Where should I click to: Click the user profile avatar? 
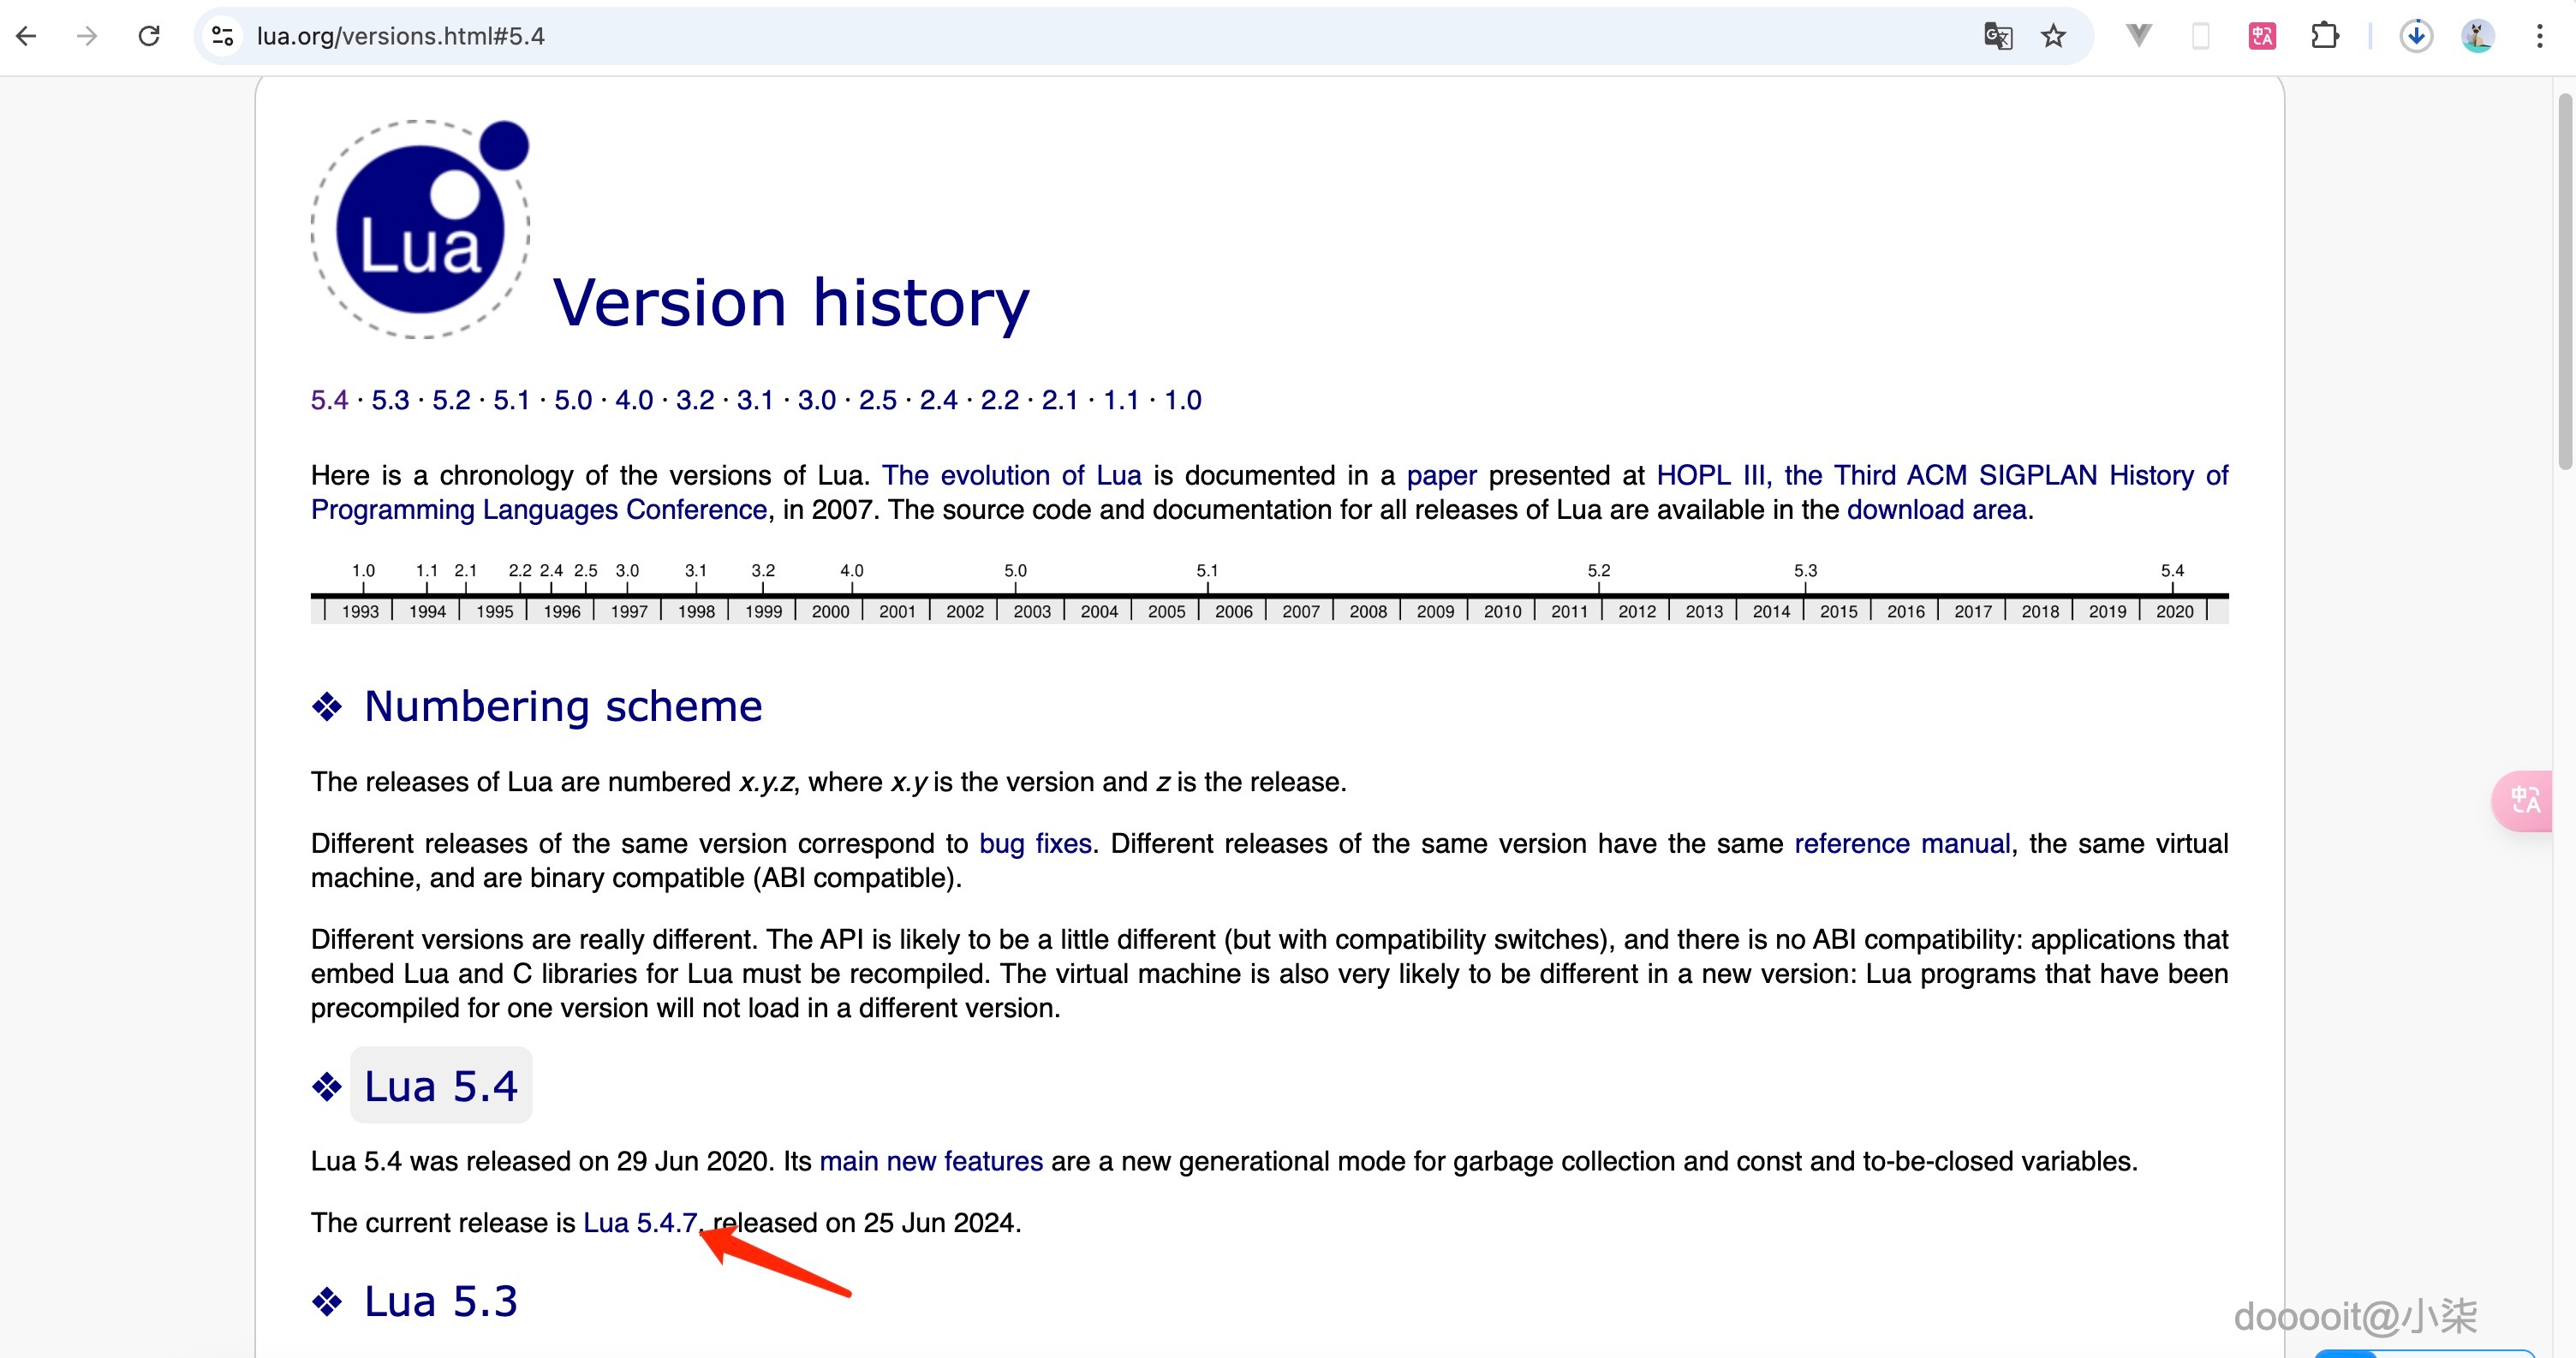(2477, 36)
